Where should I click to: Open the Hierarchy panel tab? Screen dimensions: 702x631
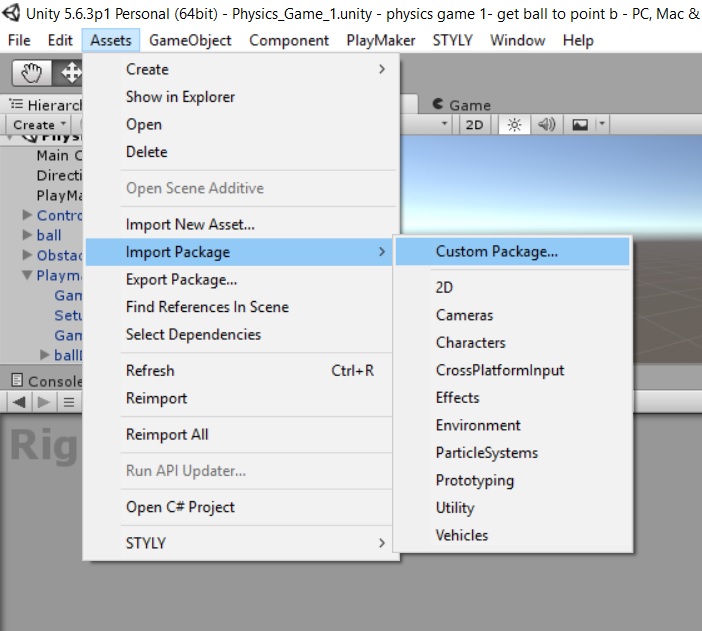[x=45, y=105]
